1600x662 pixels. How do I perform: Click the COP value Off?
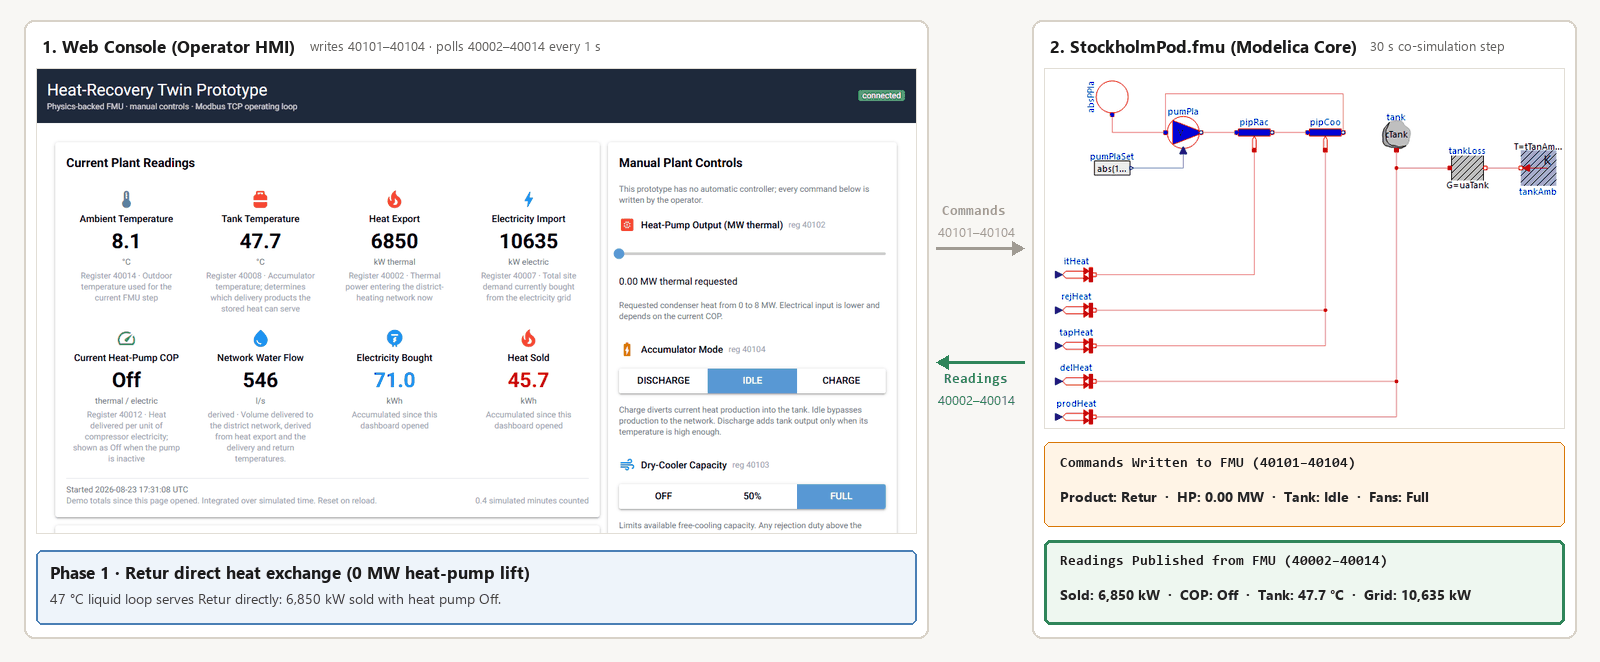(x=126, y=380)
